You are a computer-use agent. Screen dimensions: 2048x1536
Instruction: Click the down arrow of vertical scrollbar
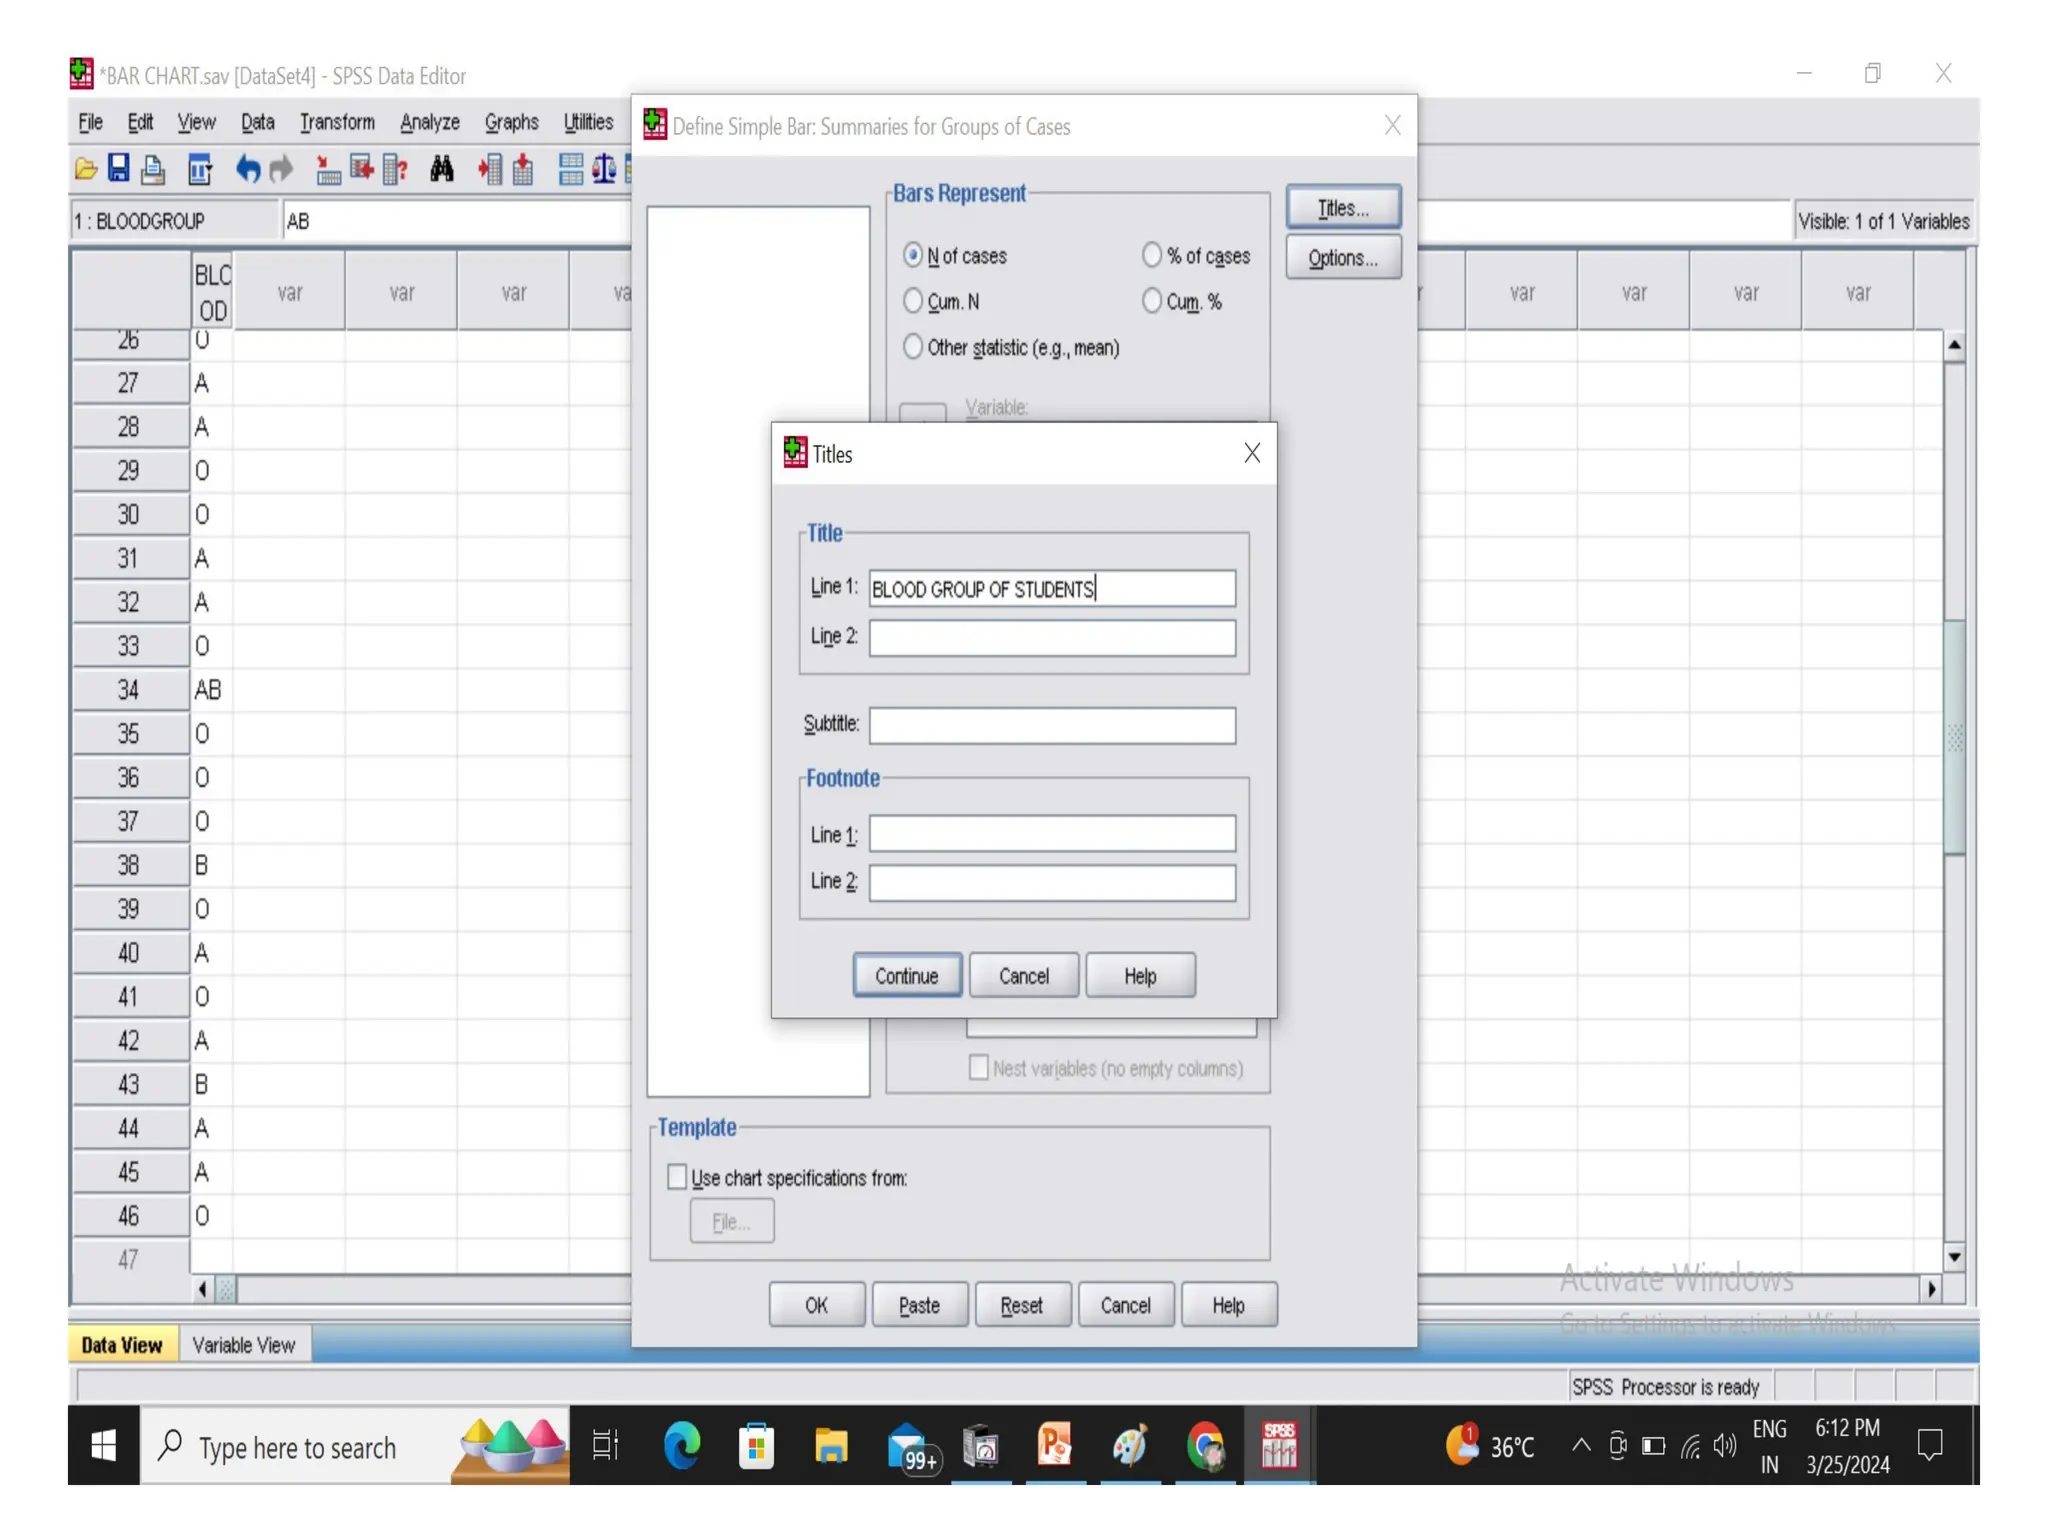tap(1953, 1257)
